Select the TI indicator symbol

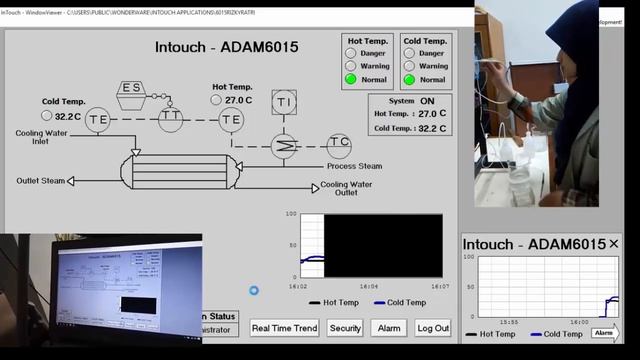coord(284,102)
